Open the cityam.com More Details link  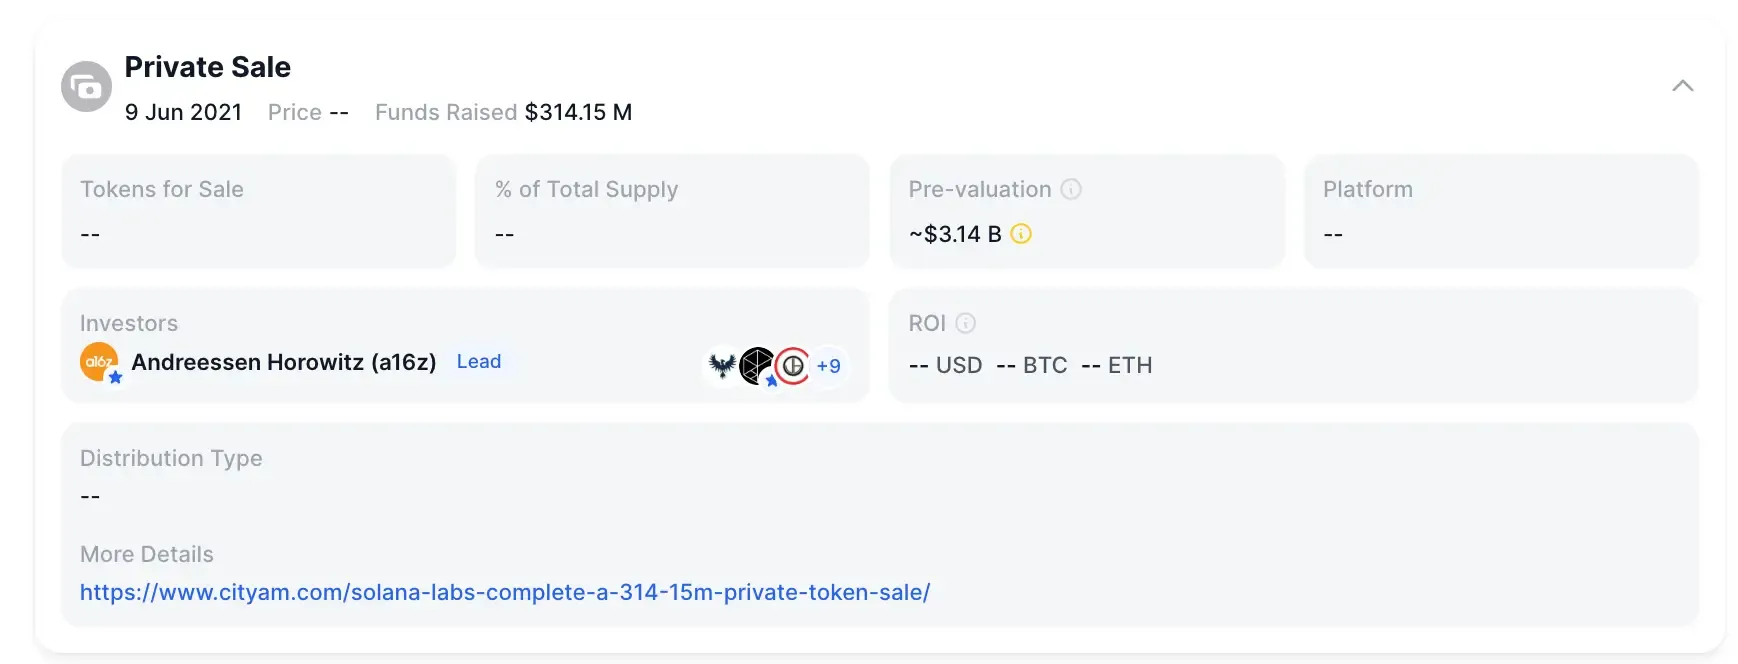pyautogui.click(x=505, y=592)
